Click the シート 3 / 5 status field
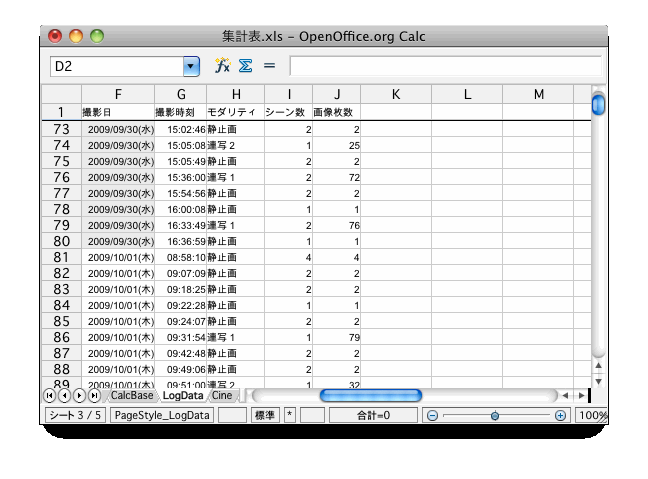648x479 pixels. (75, 415)
